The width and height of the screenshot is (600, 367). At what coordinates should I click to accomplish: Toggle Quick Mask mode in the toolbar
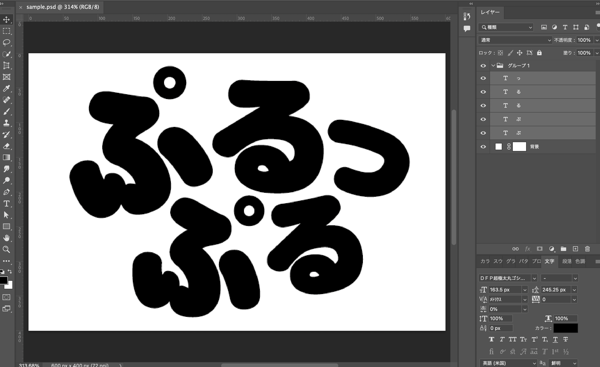coord(7,297)
